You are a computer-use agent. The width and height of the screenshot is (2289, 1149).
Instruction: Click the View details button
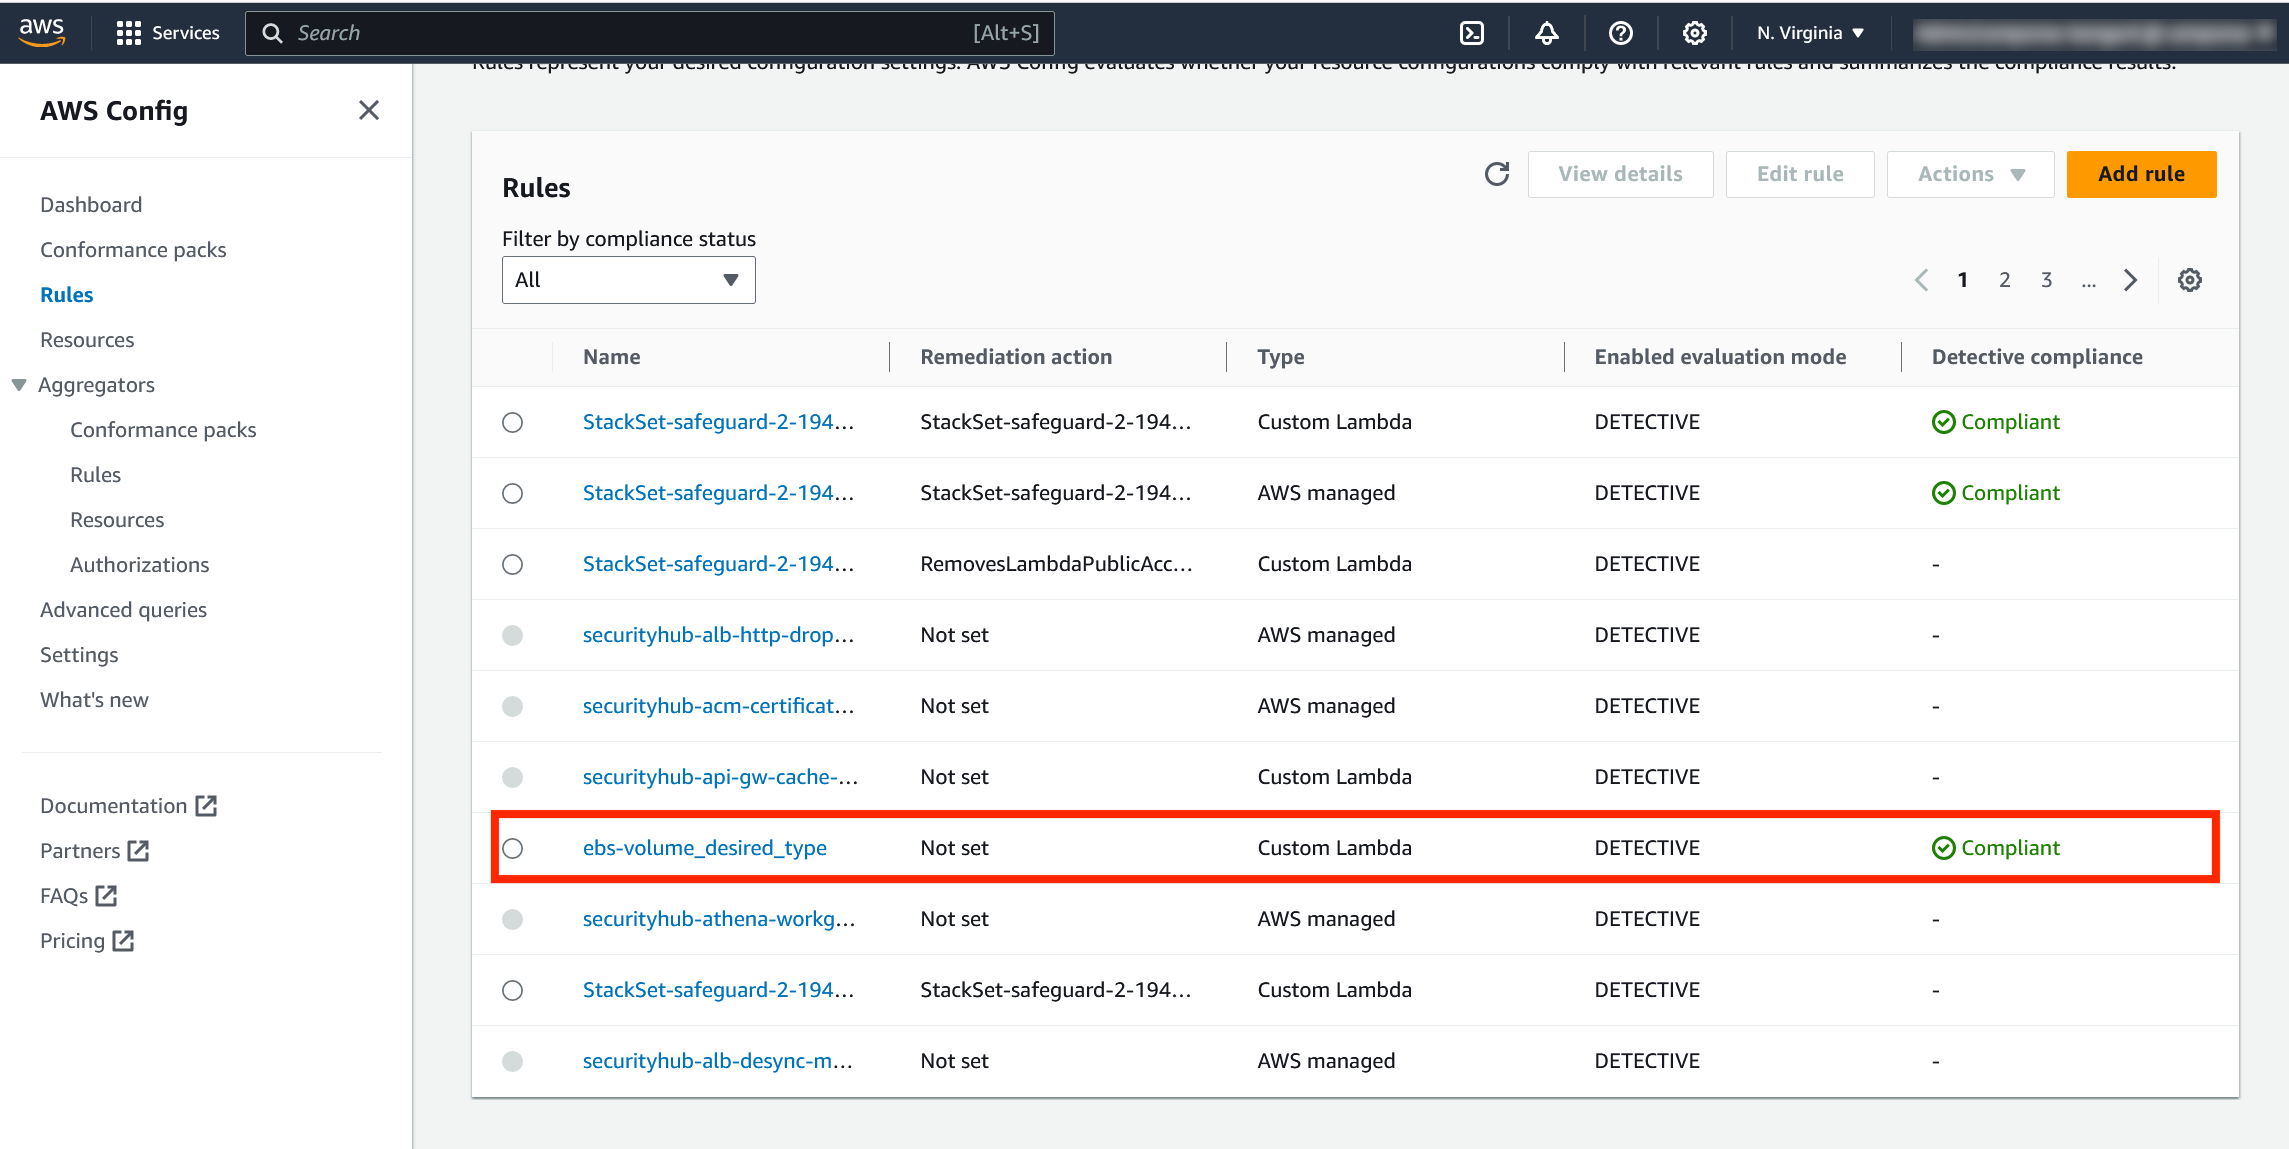[1621, 174]
